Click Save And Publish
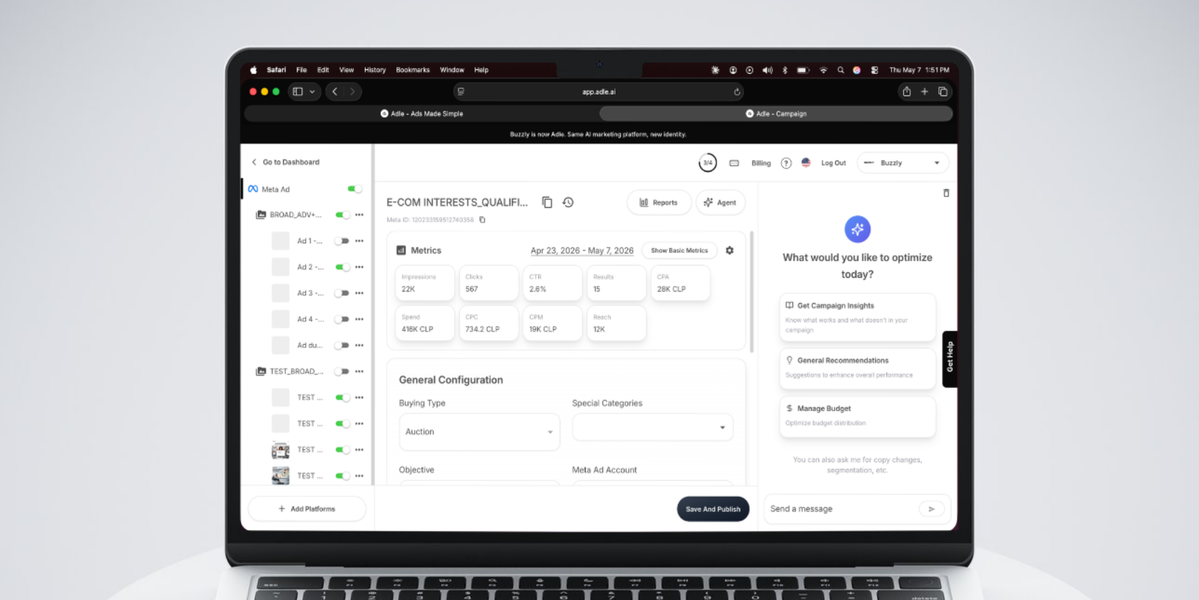1199x600 pixels. click(713, 509)
